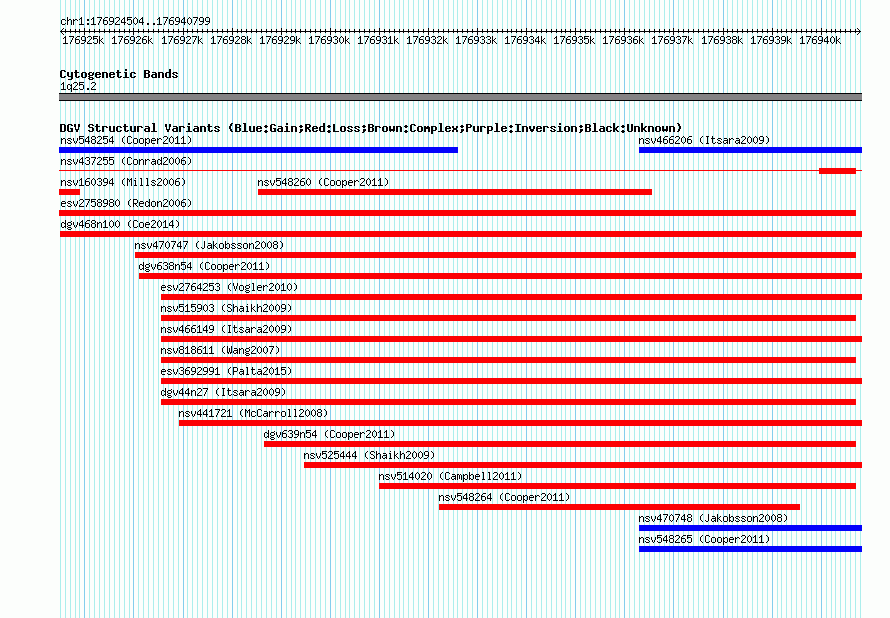Viewport: 890px width, 618px height.
Task: Click nsv514020 (Campbell2011) variant label
Action: point(450,476)
